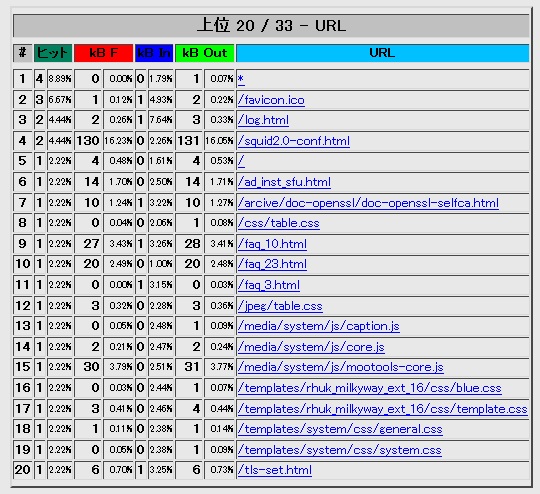
Task: Click the red kB F column header
Action: [104, 53]
